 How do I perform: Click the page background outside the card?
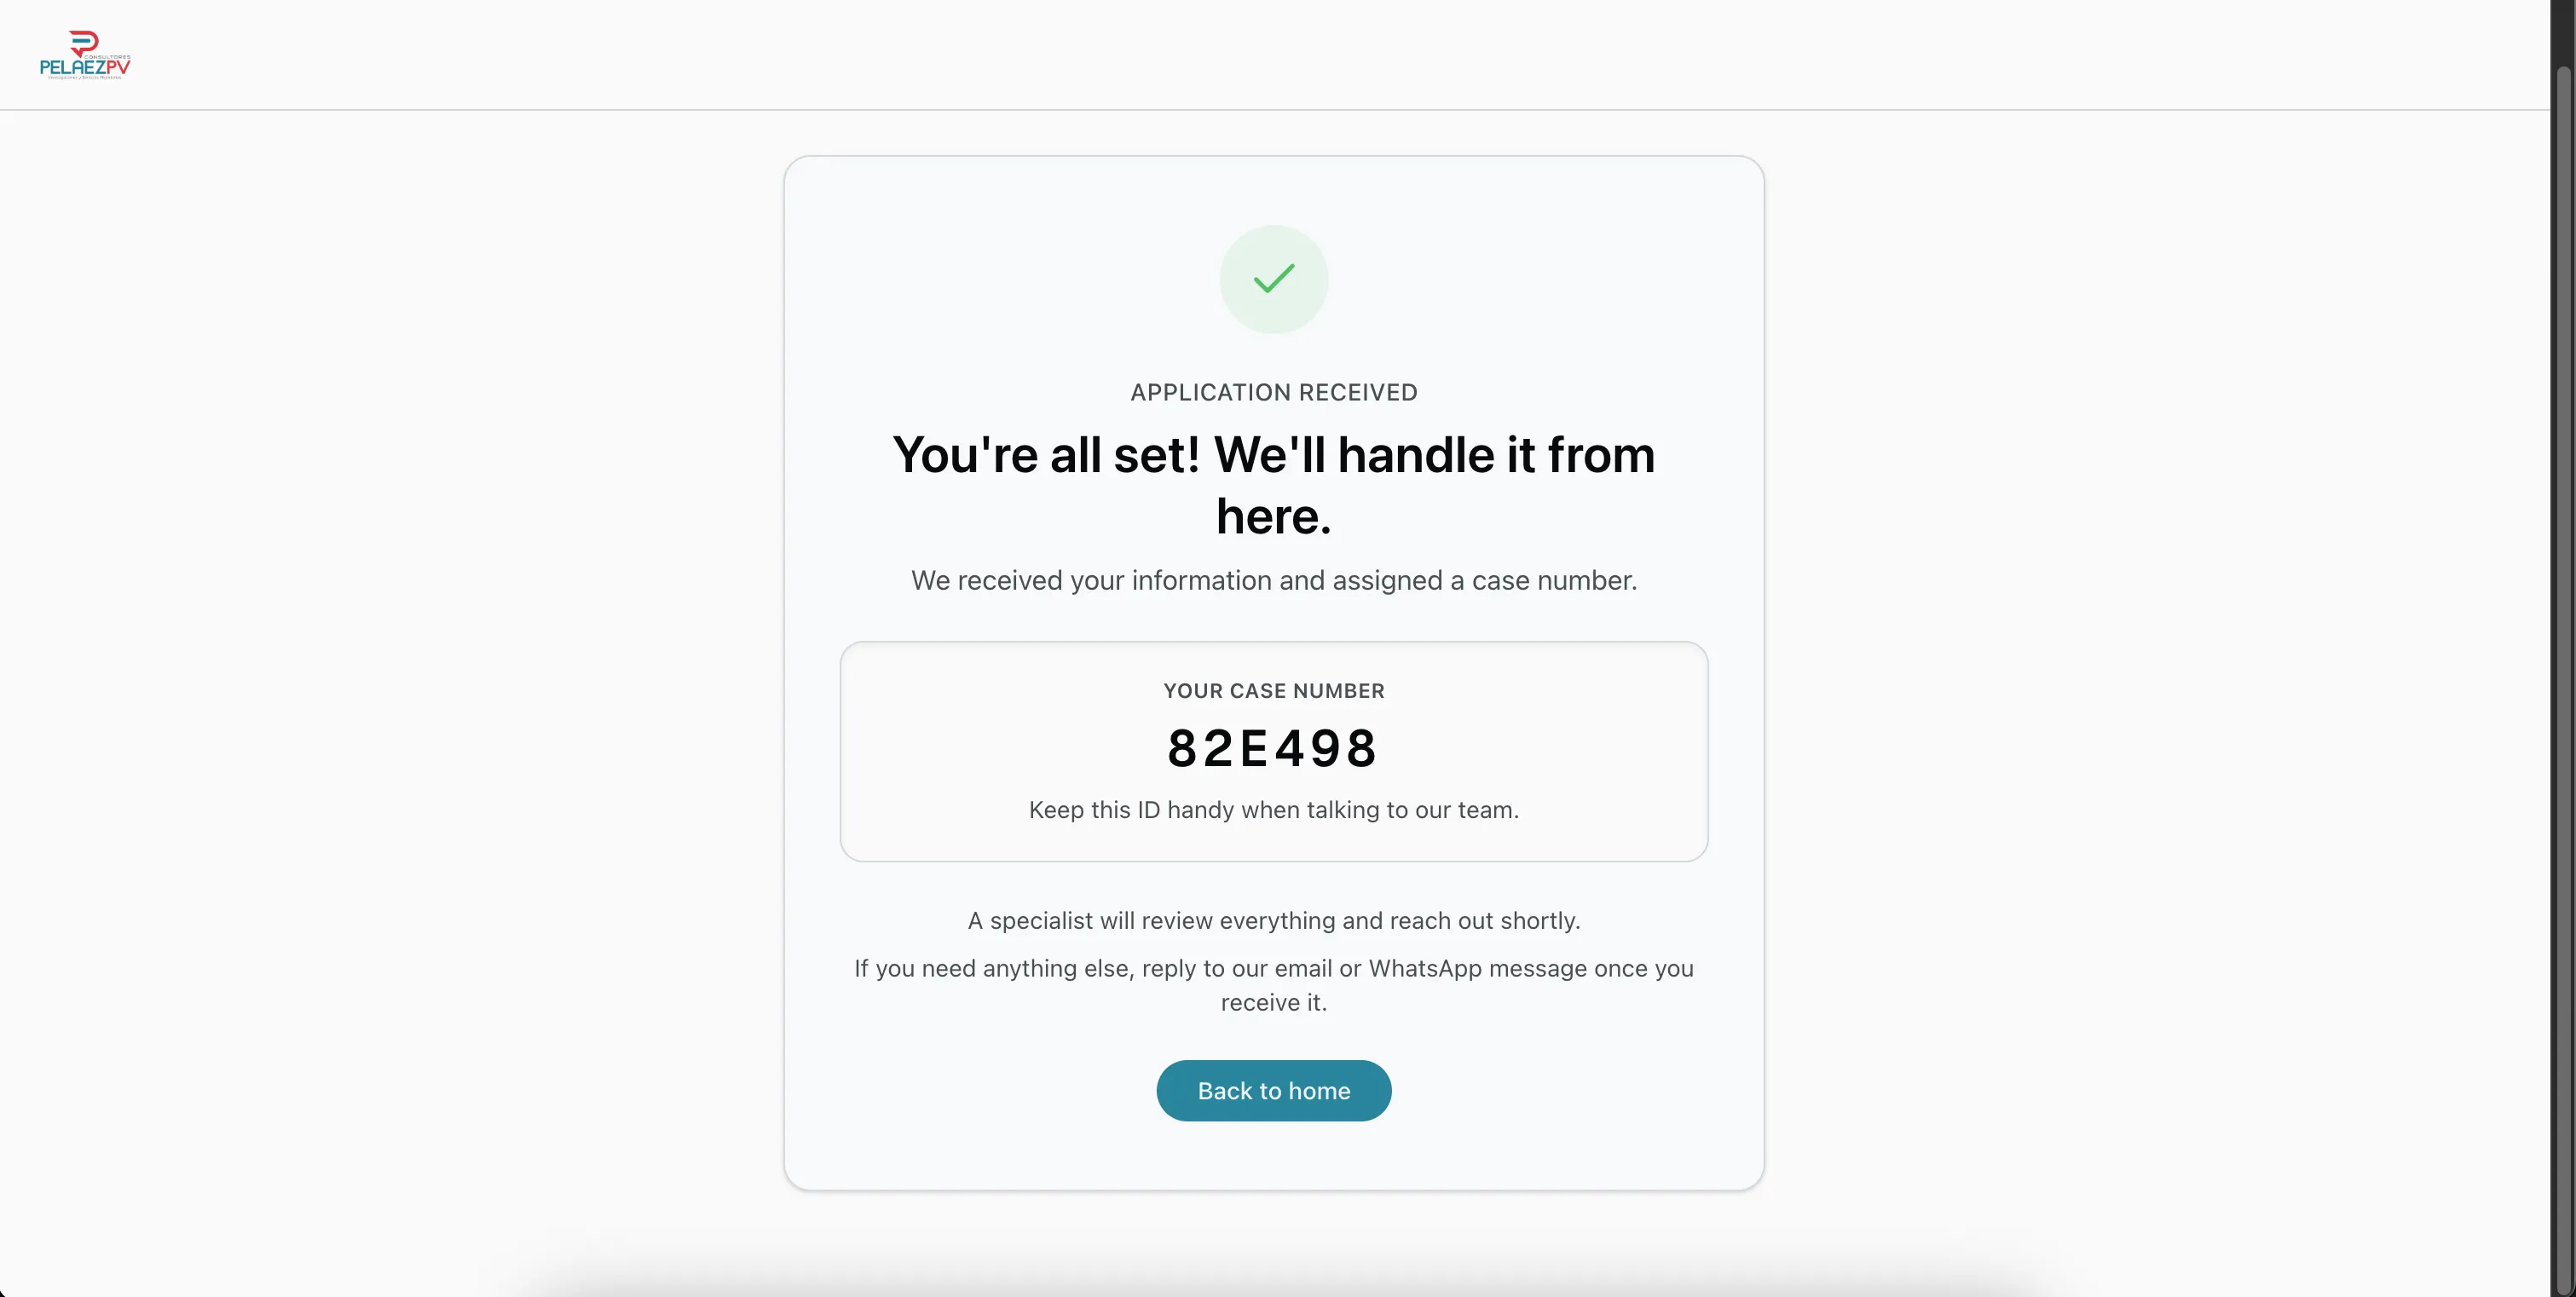click(400, 650)
